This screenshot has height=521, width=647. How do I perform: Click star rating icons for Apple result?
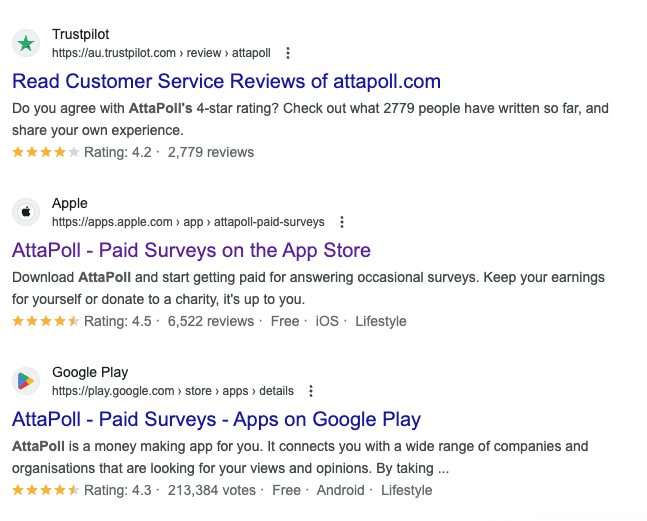(46, 321)
